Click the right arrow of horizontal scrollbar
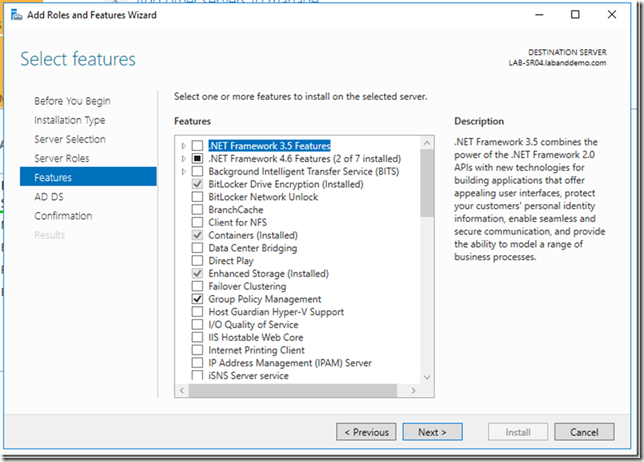This screenshot has width=644, height=462. point(414,391)
